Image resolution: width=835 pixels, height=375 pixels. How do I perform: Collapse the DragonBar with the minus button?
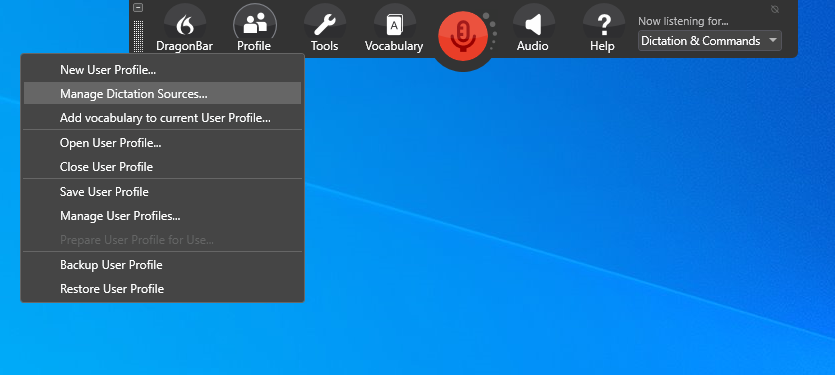138,7
